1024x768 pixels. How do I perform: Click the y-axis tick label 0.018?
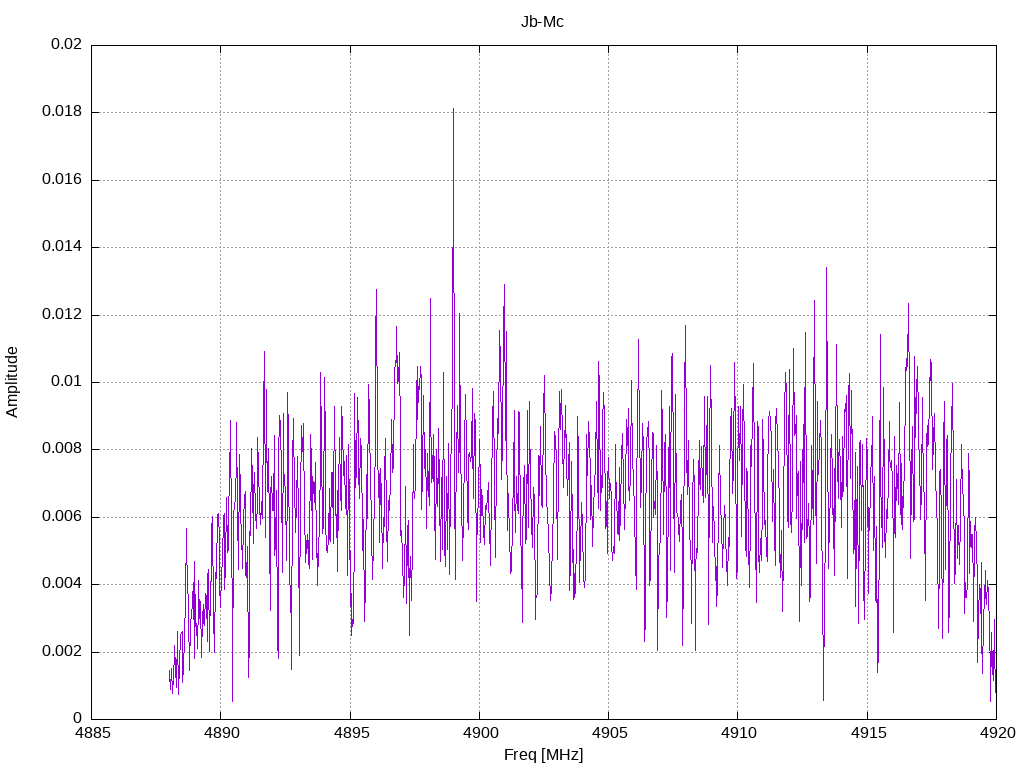pos(62,112)
